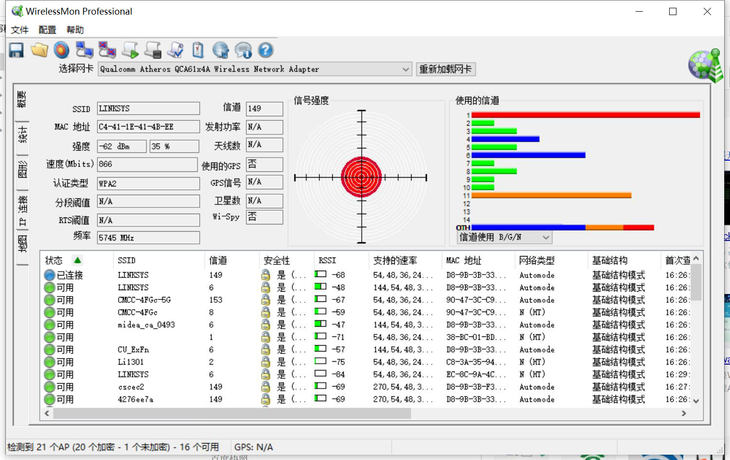Click green status icon of CMCC-4FGc-5G row

[49, 300]
